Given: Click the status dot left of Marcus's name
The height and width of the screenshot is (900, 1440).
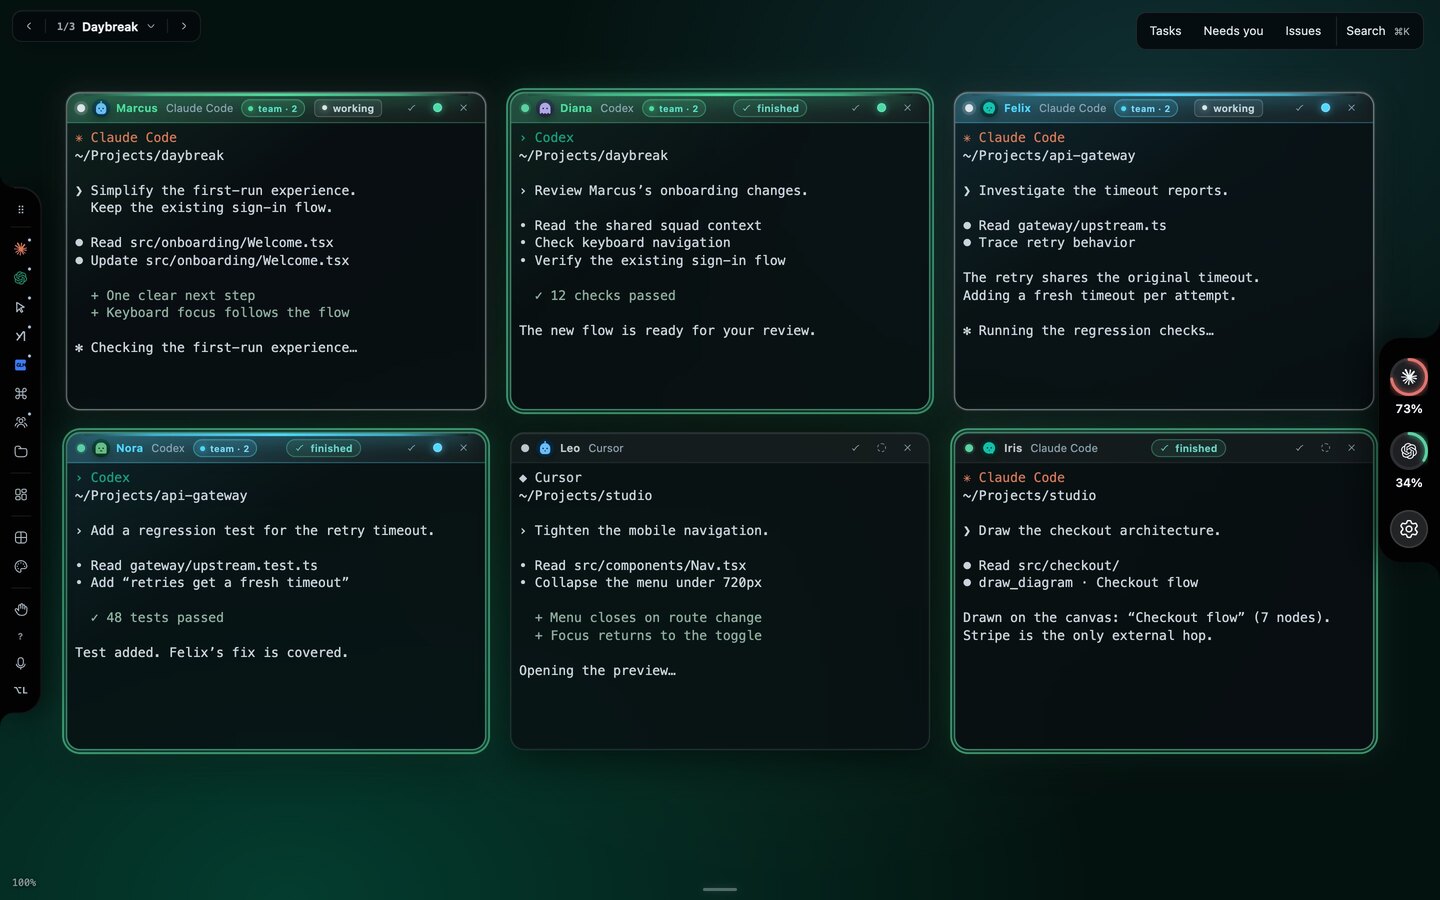Looking at the screenshot, I should click(x=81, y=108).
